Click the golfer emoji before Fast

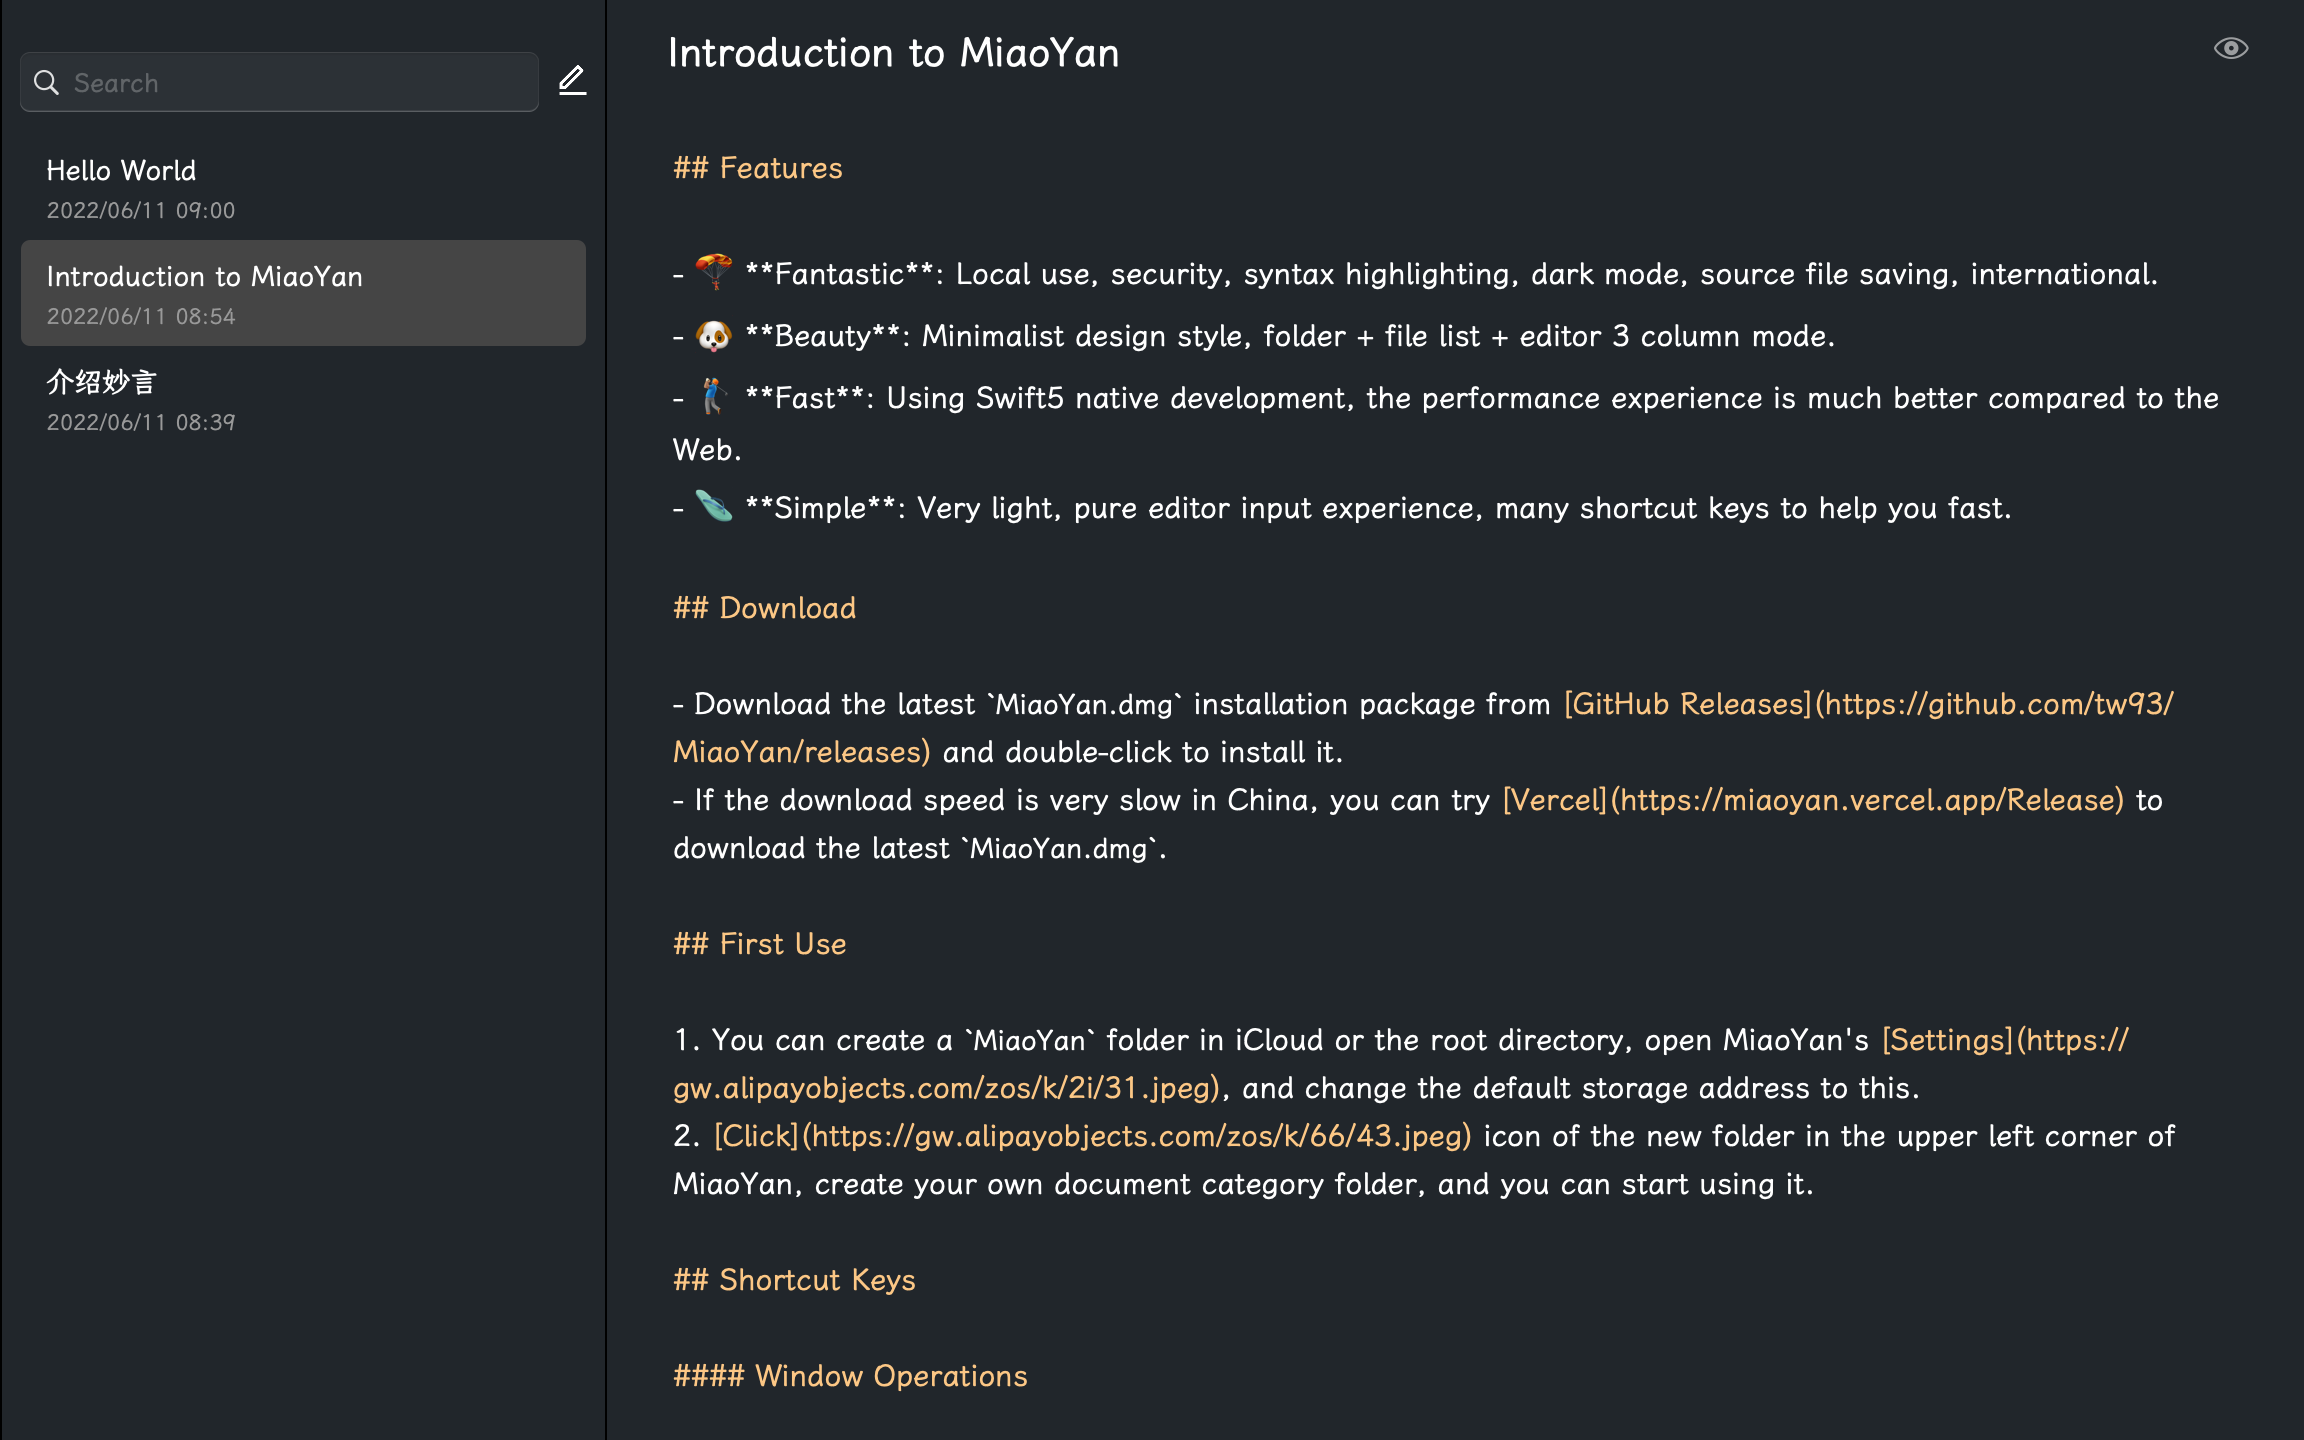pos(714,396)
